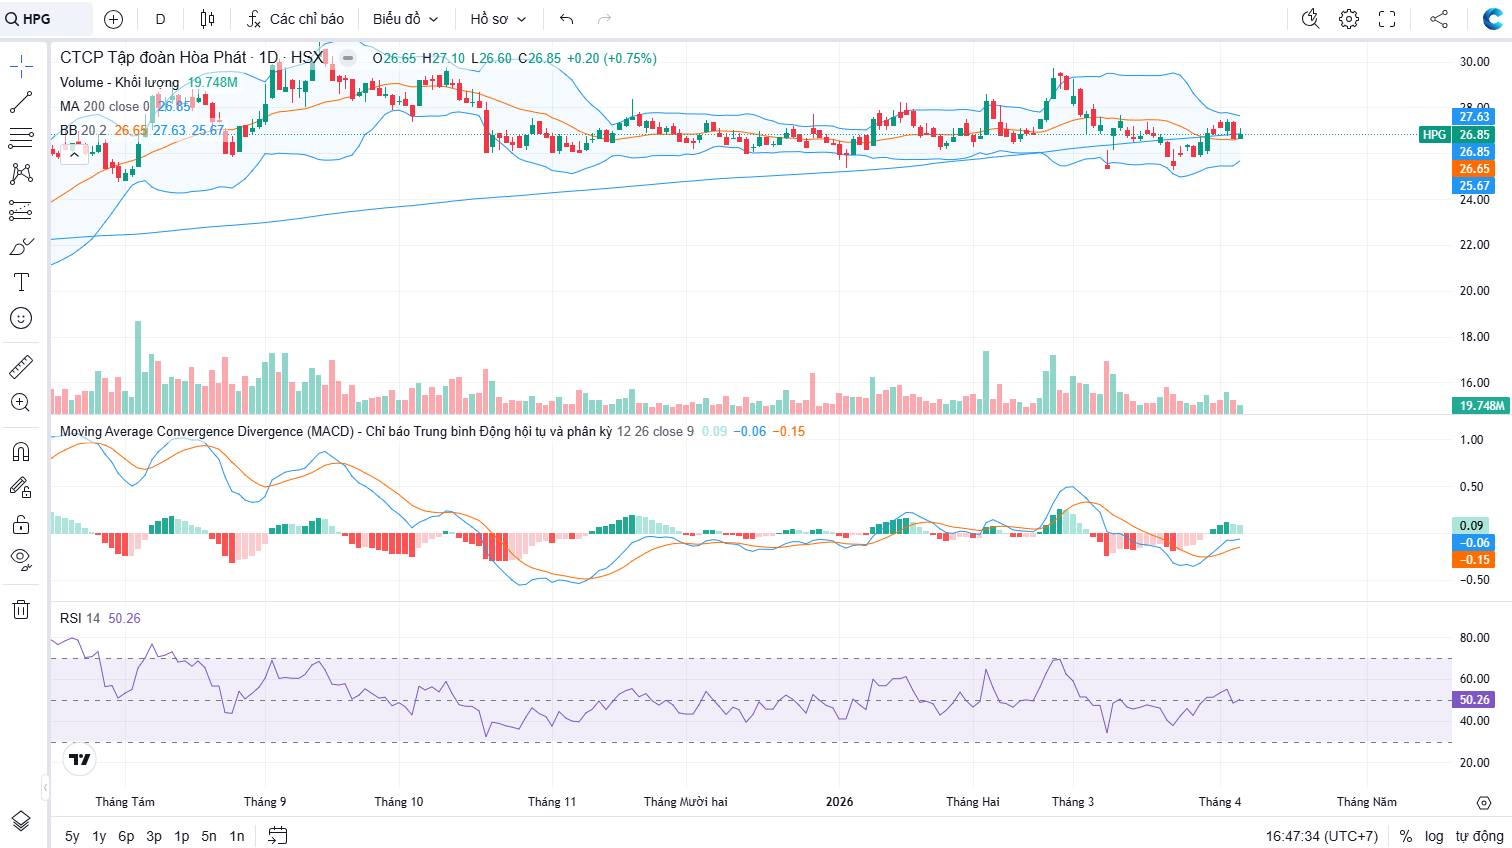Click the compare/add symbol plus icon
The image size is (1512, 848).
click(x=114, y=19)
